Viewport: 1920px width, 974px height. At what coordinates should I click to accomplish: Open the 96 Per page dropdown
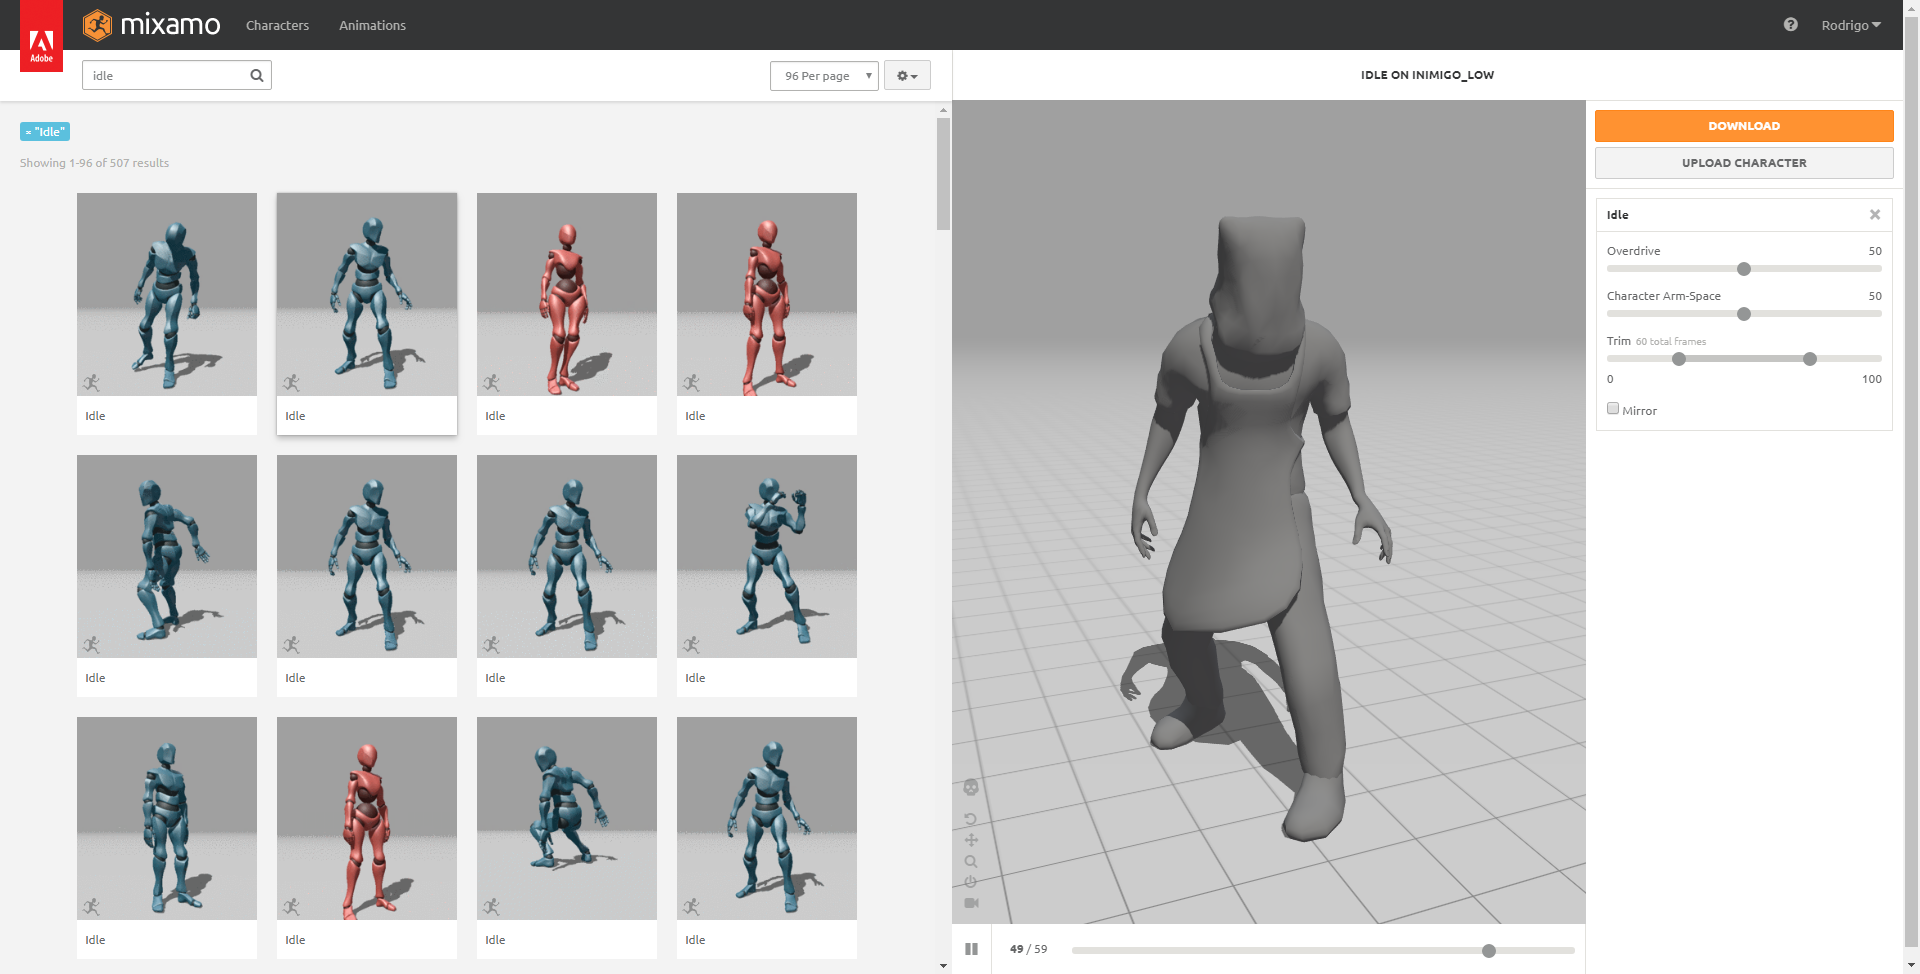click(x=824, y=76)
